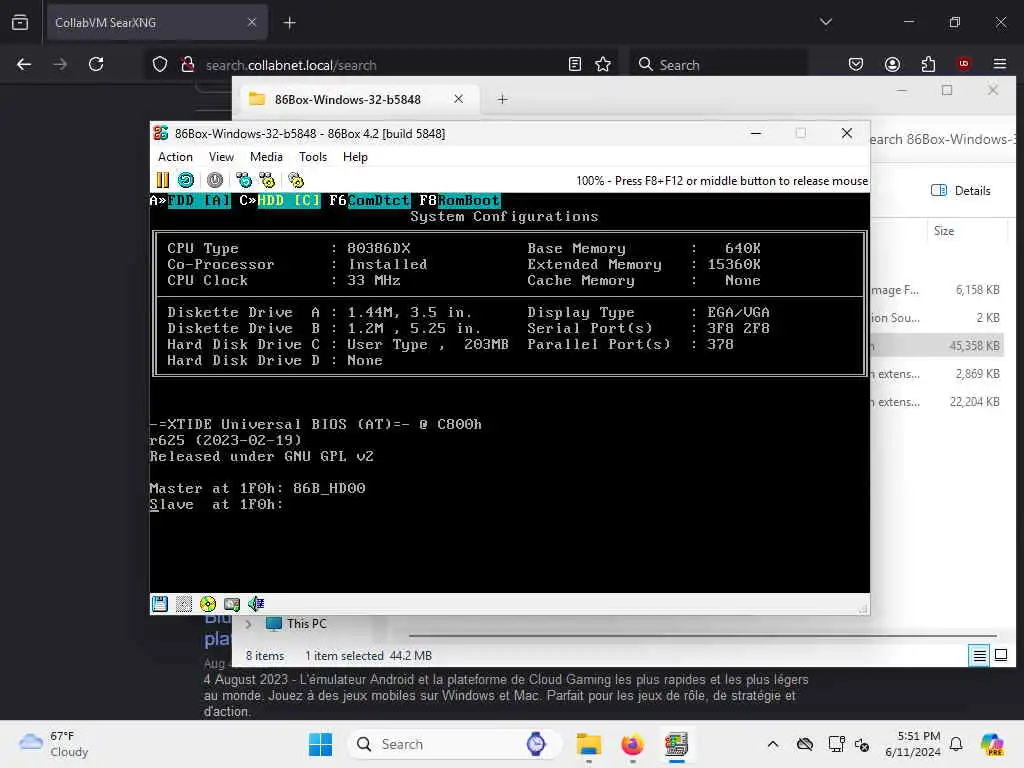Close the CollabVM SearXNG tab
1024x768 pixels.
coord(251,22)
